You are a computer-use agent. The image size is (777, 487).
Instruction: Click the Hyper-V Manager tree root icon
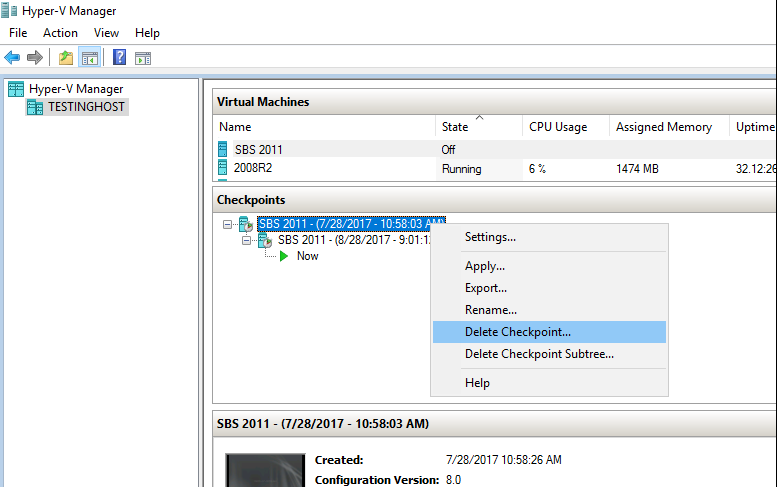tap(16, 89)
